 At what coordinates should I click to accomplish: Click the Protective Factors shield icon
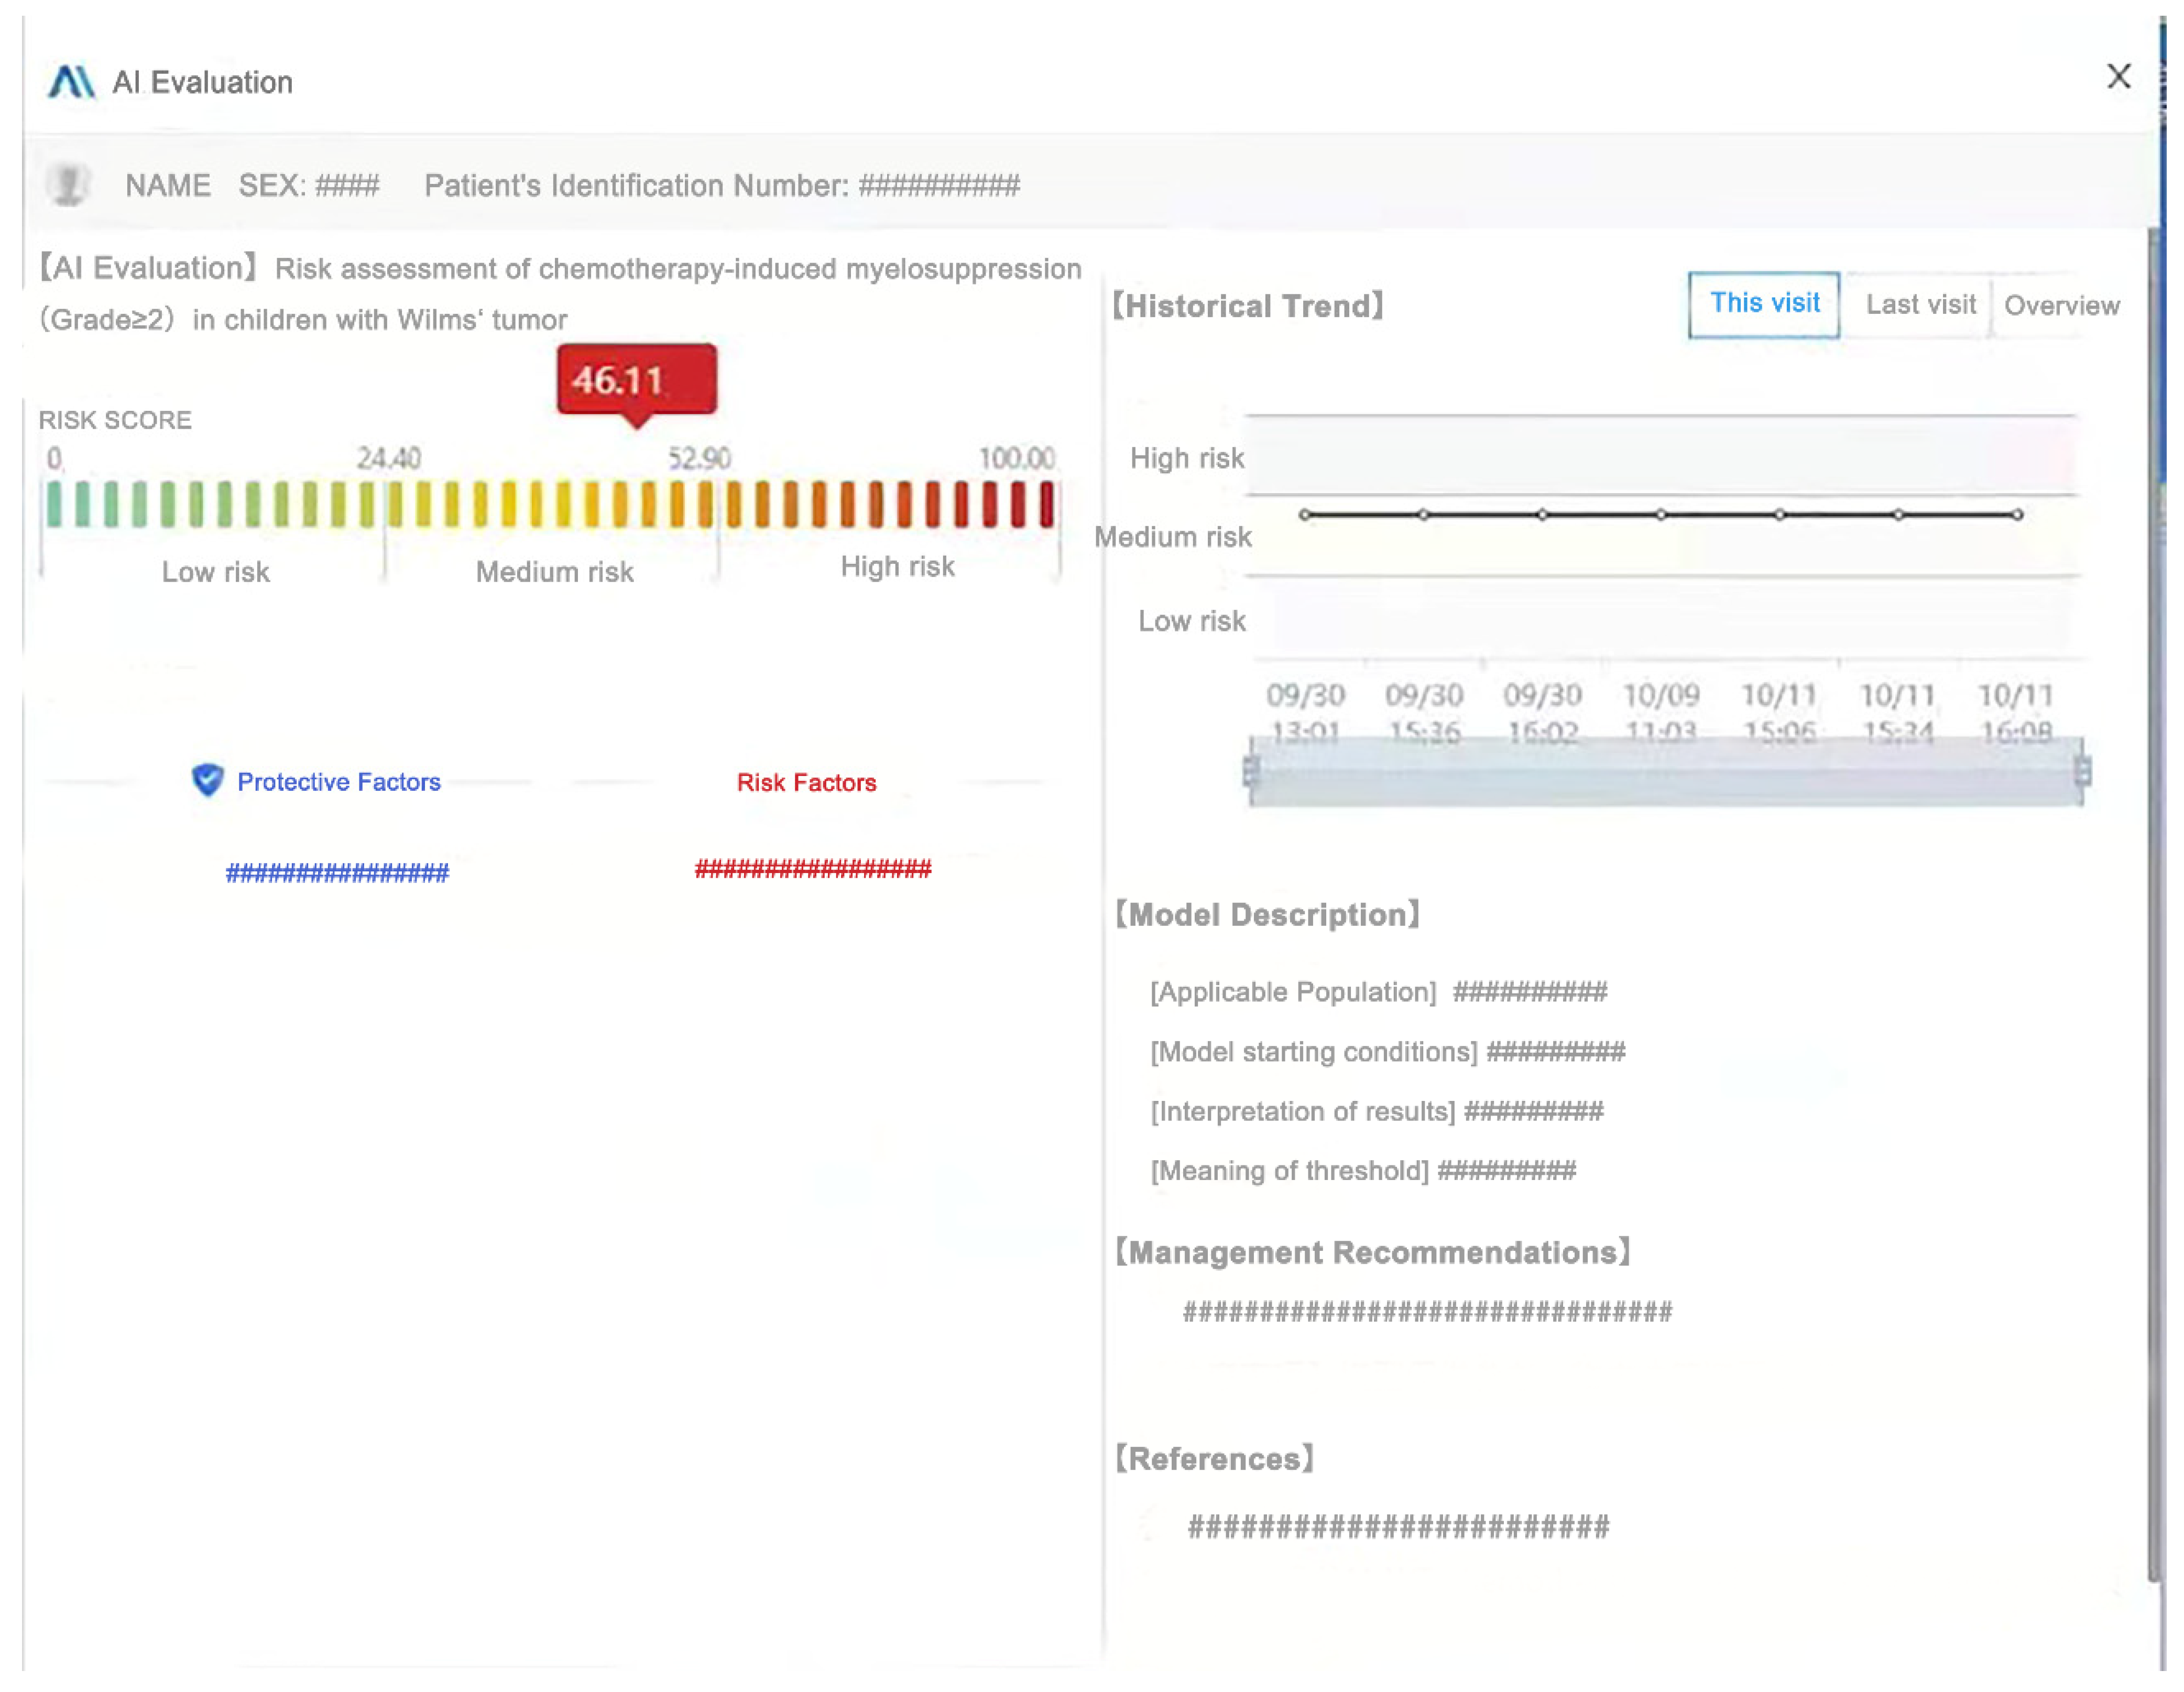207,780
